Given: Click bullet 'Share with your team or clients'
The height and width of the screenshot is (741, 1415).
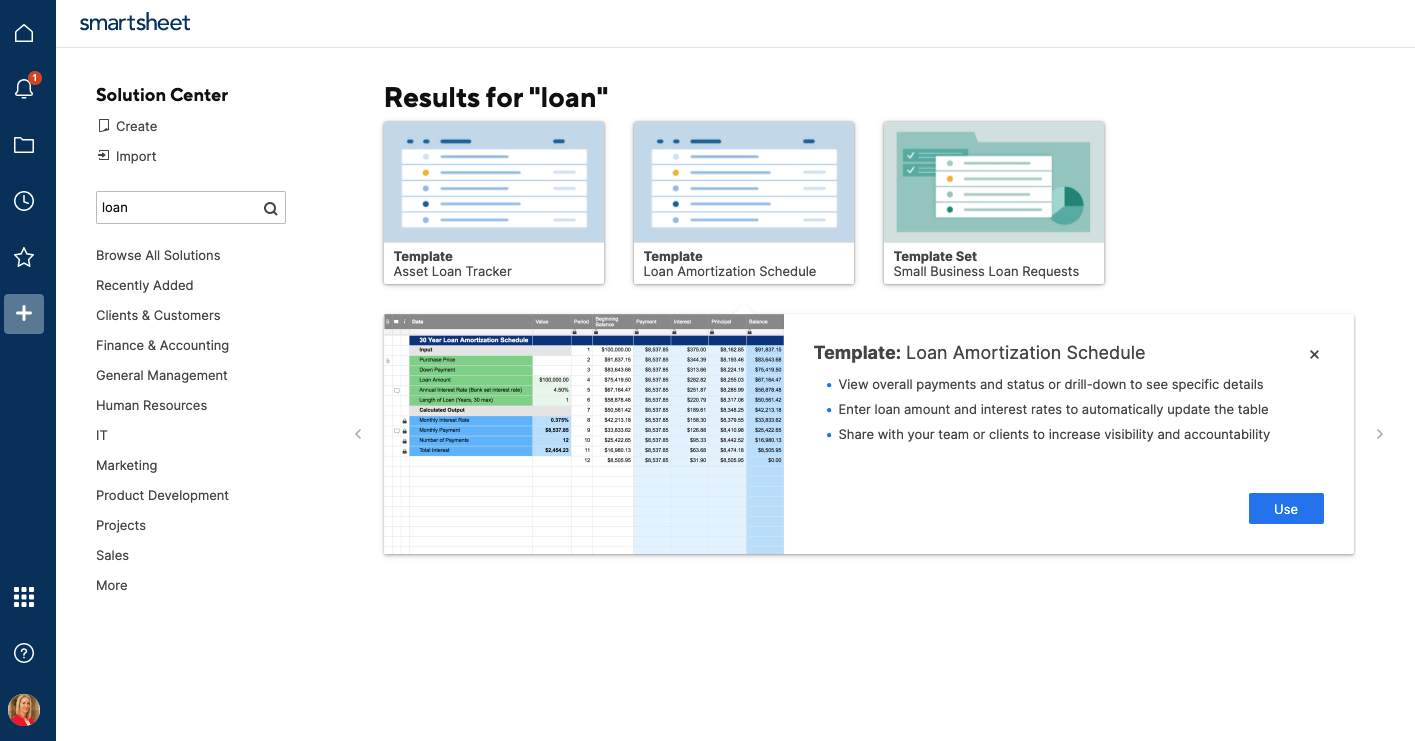Looking at the screenshot, I should (1054, 434).
